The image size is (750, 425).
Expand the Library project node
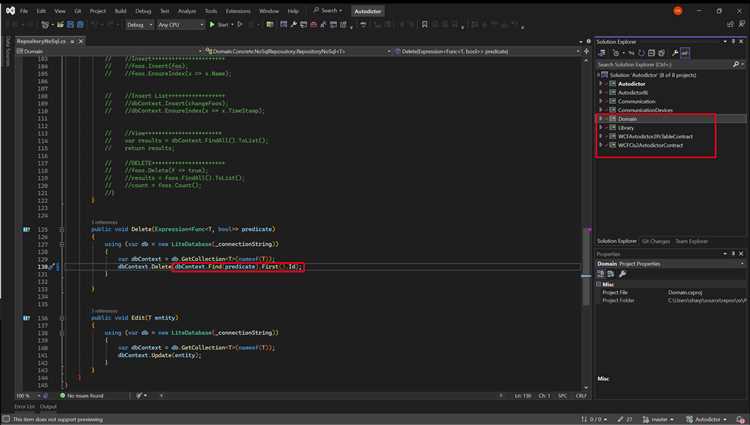(601, 128)
